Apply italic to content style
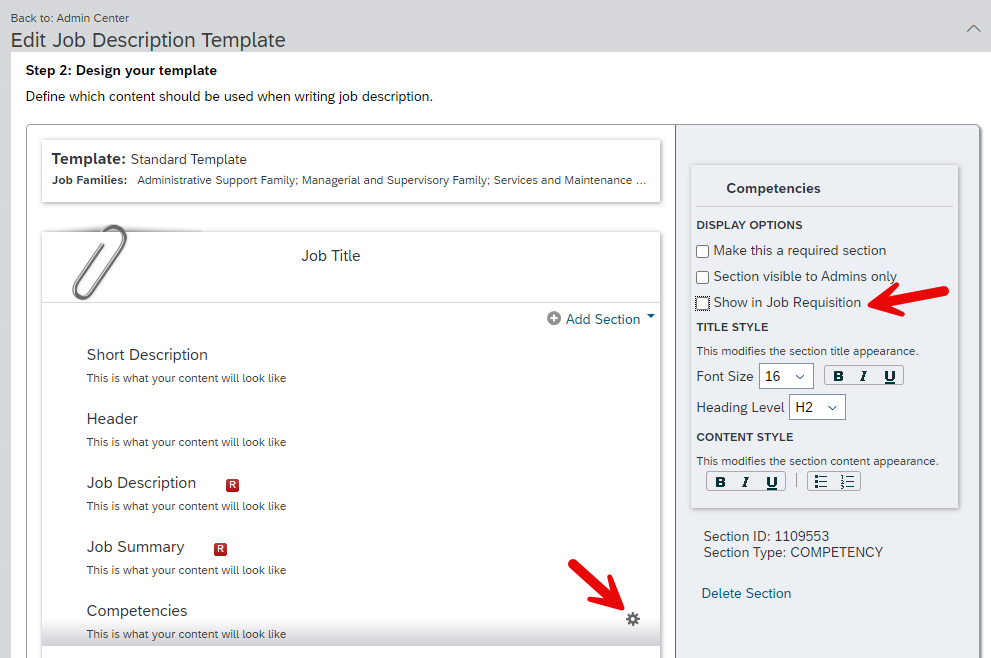The image size is (991, 658). (x=746, y=482)
